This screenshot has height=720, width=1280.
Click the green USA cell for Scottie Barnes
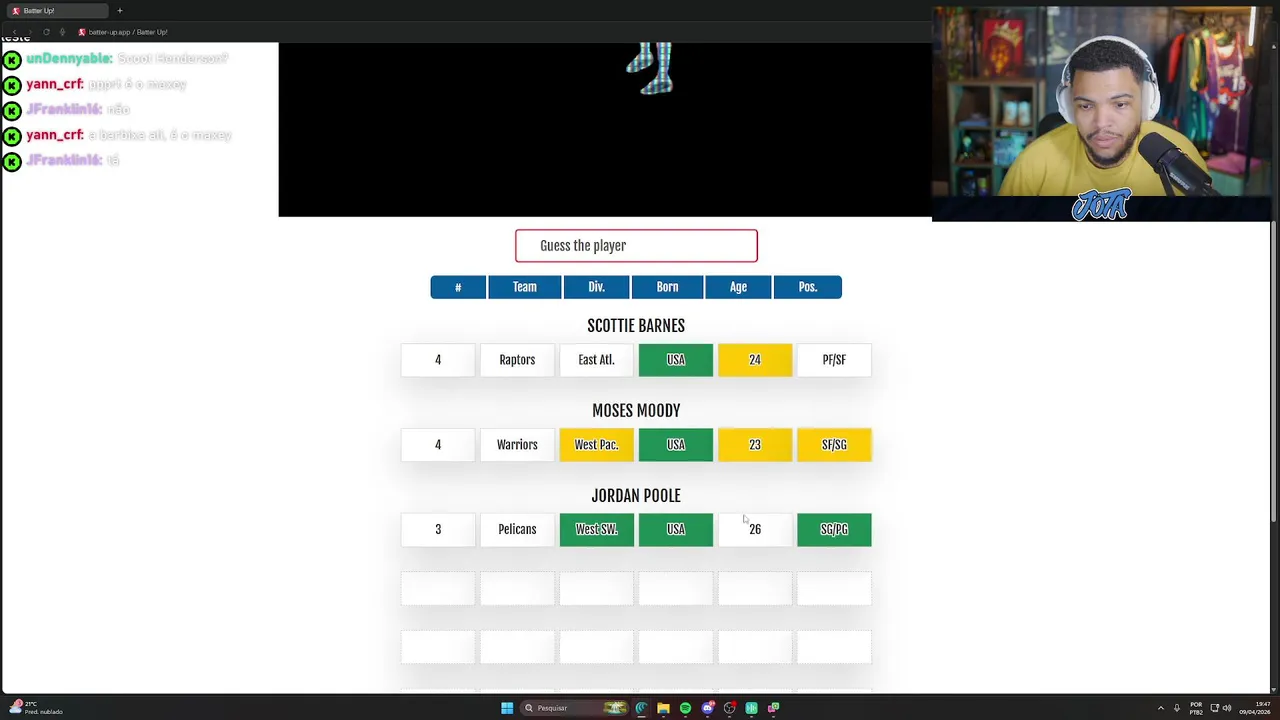[x=676, y=360]
